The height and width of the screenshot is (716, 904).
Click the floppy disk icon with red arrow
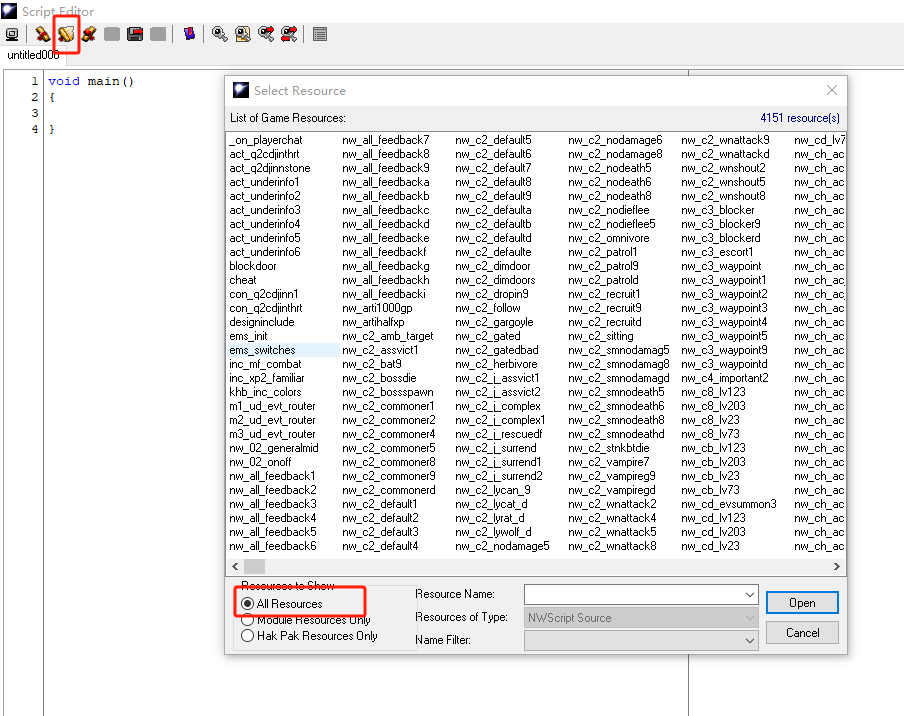coord(135,34)
